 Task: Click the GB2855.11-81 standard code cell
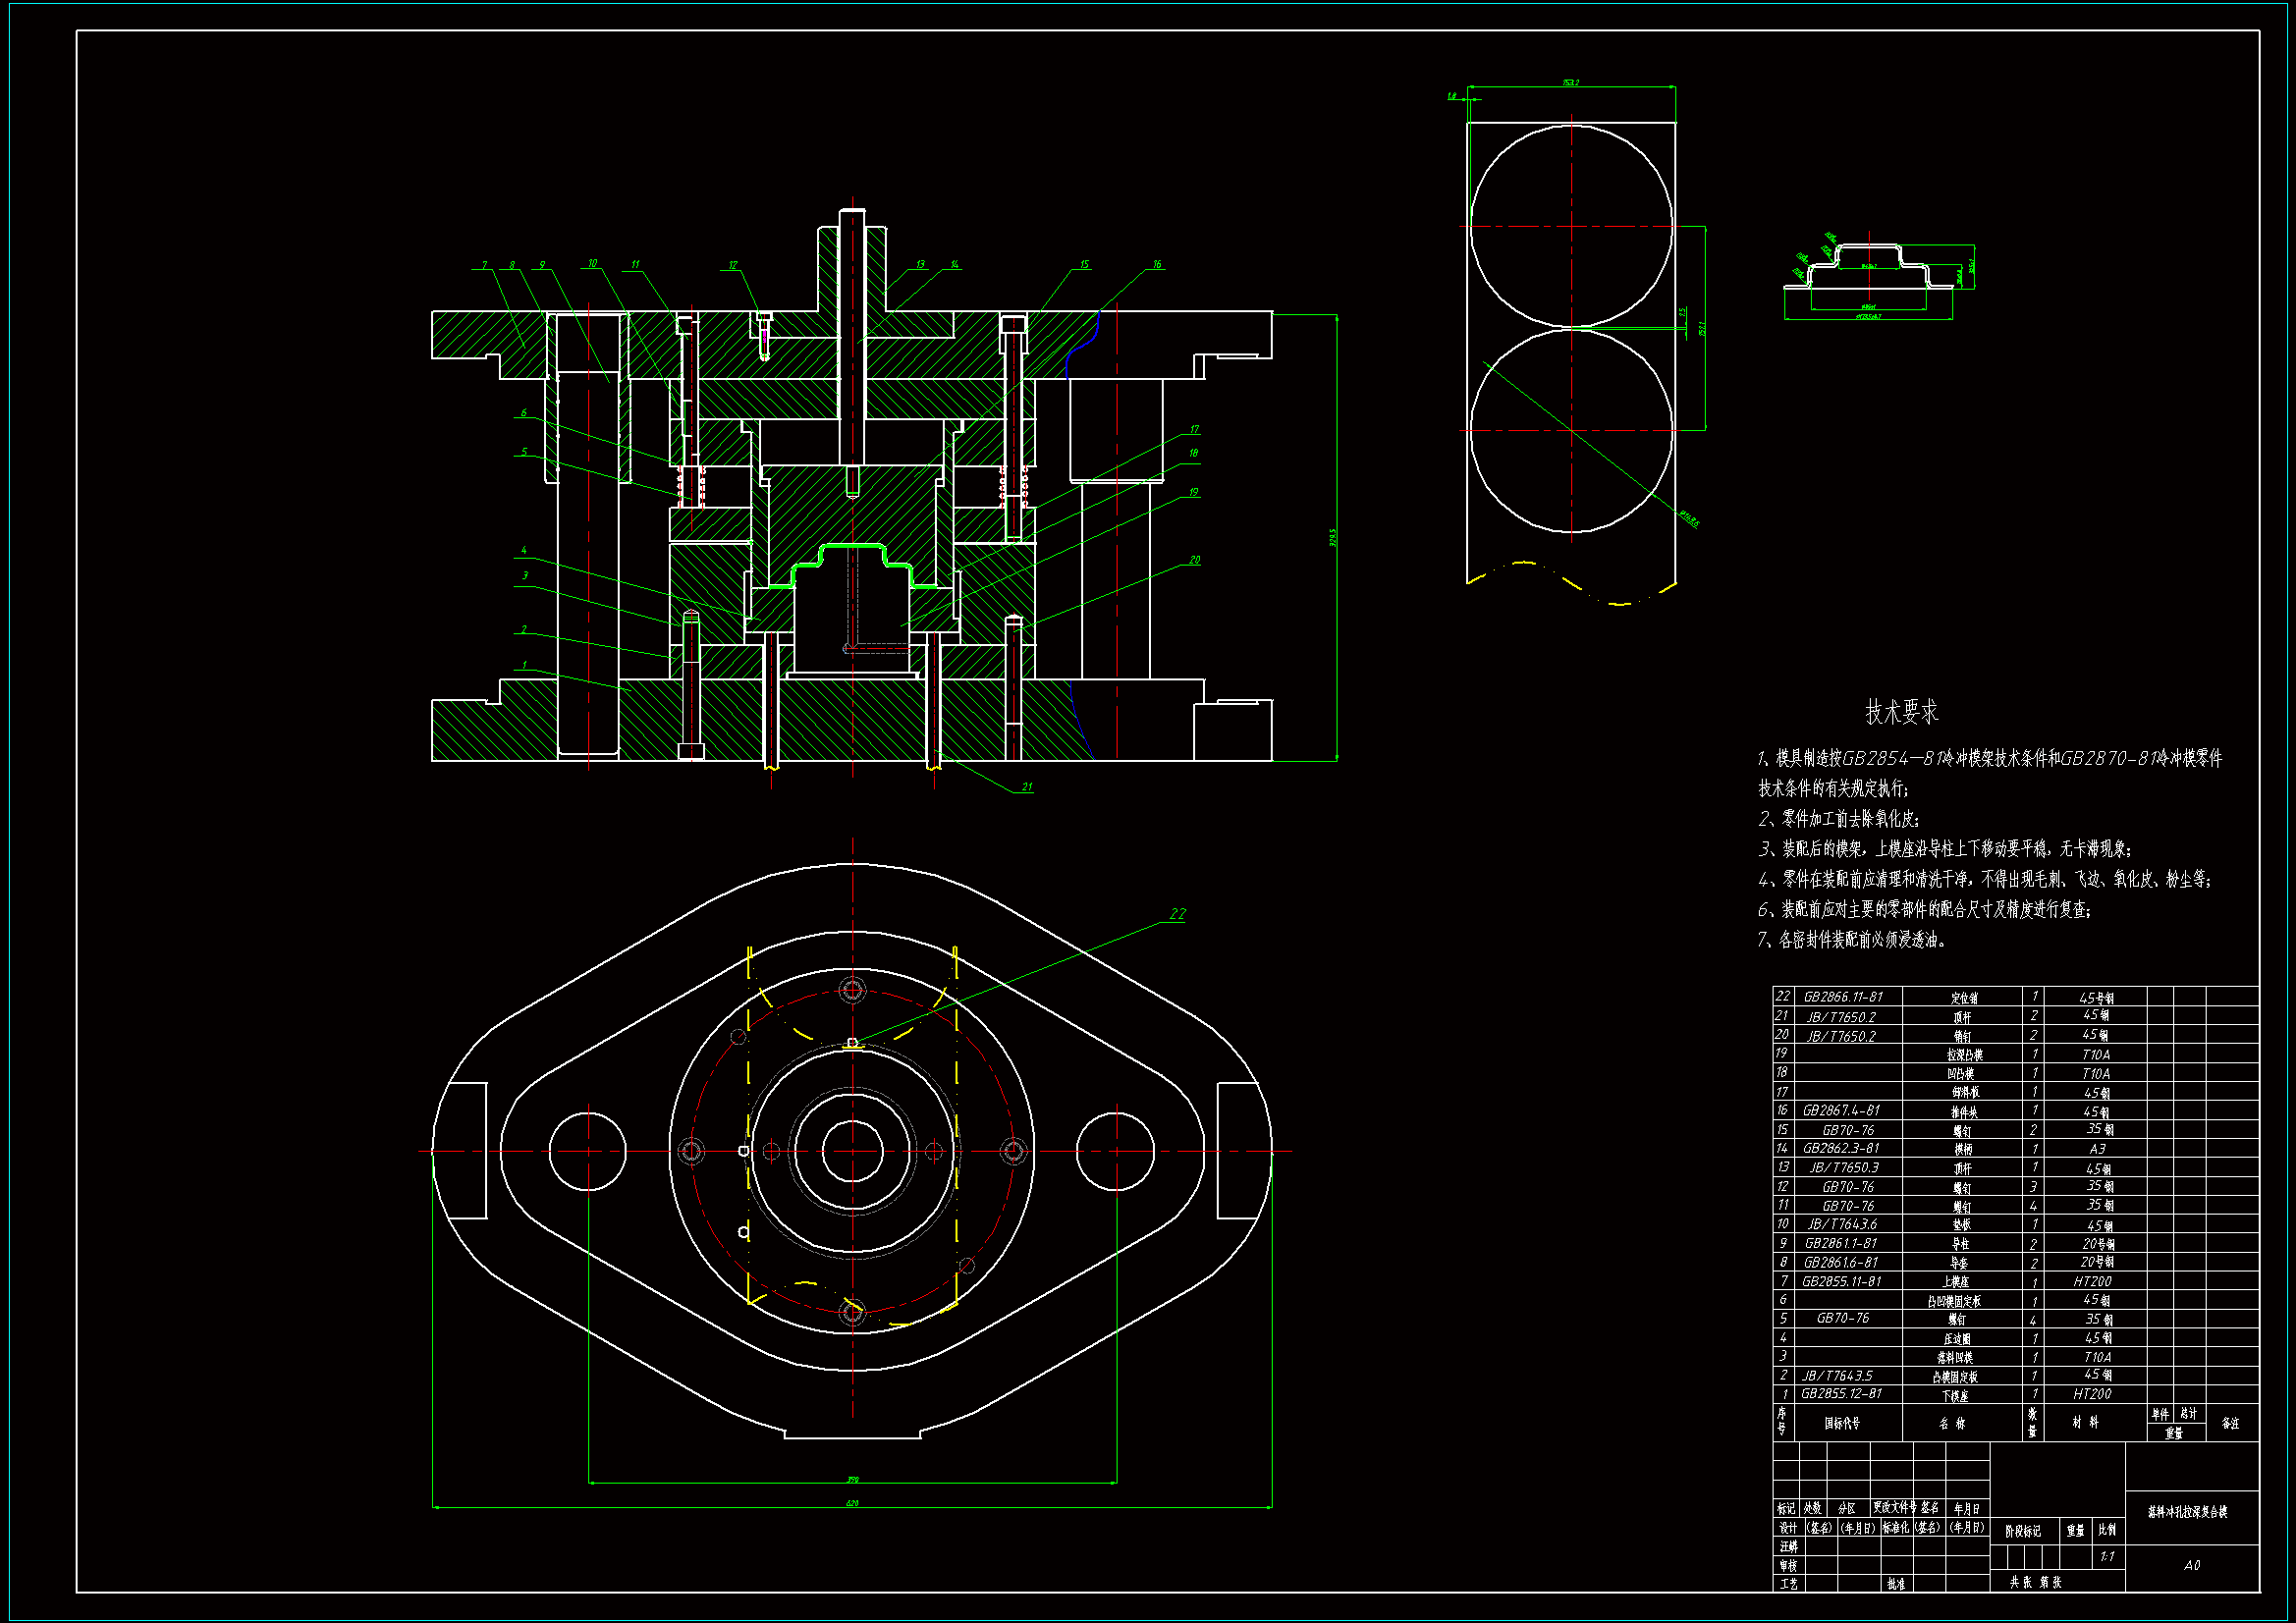(1841, 1281)
